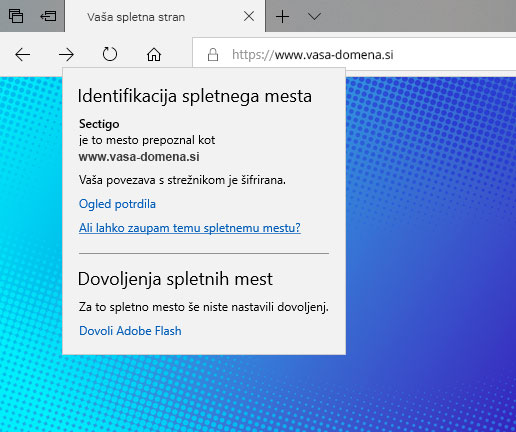The image size is (516, 432).
Task: Go to the Home page icon
Action: [154, 54]
